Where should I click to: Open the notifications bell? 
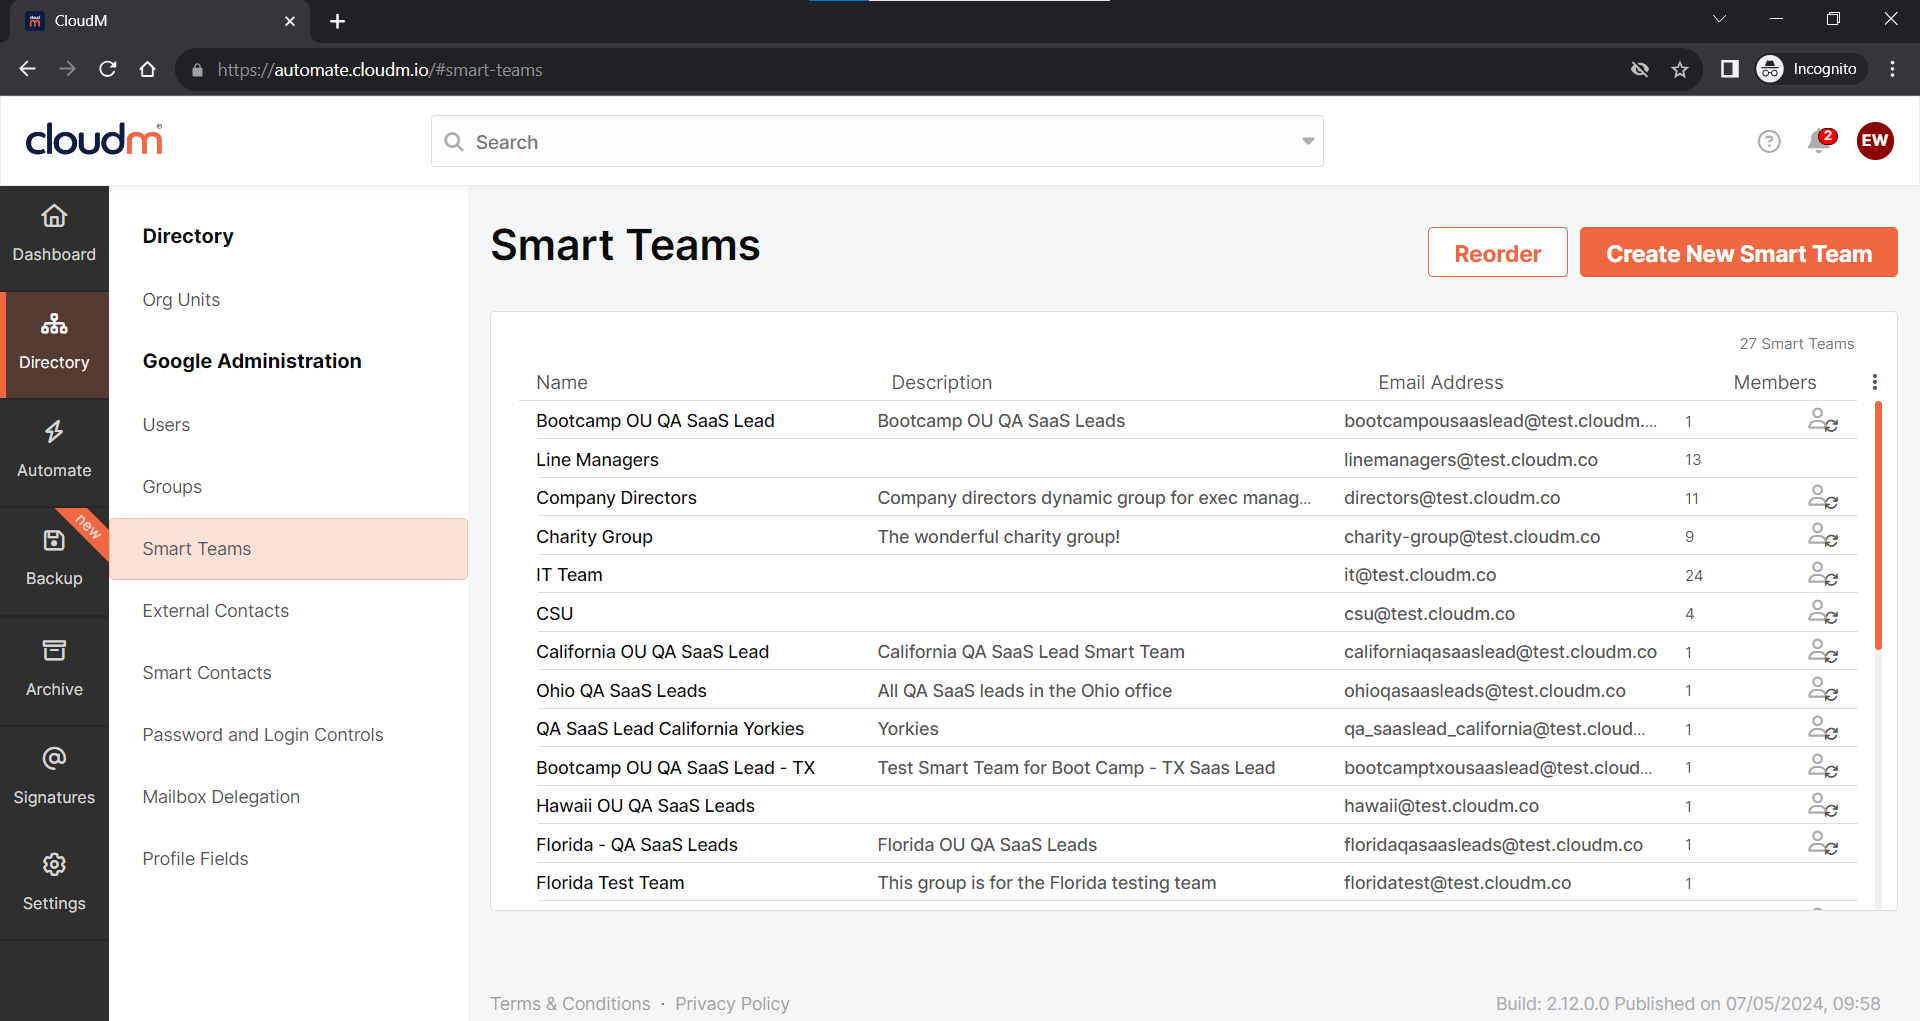tap(1818, 142)
